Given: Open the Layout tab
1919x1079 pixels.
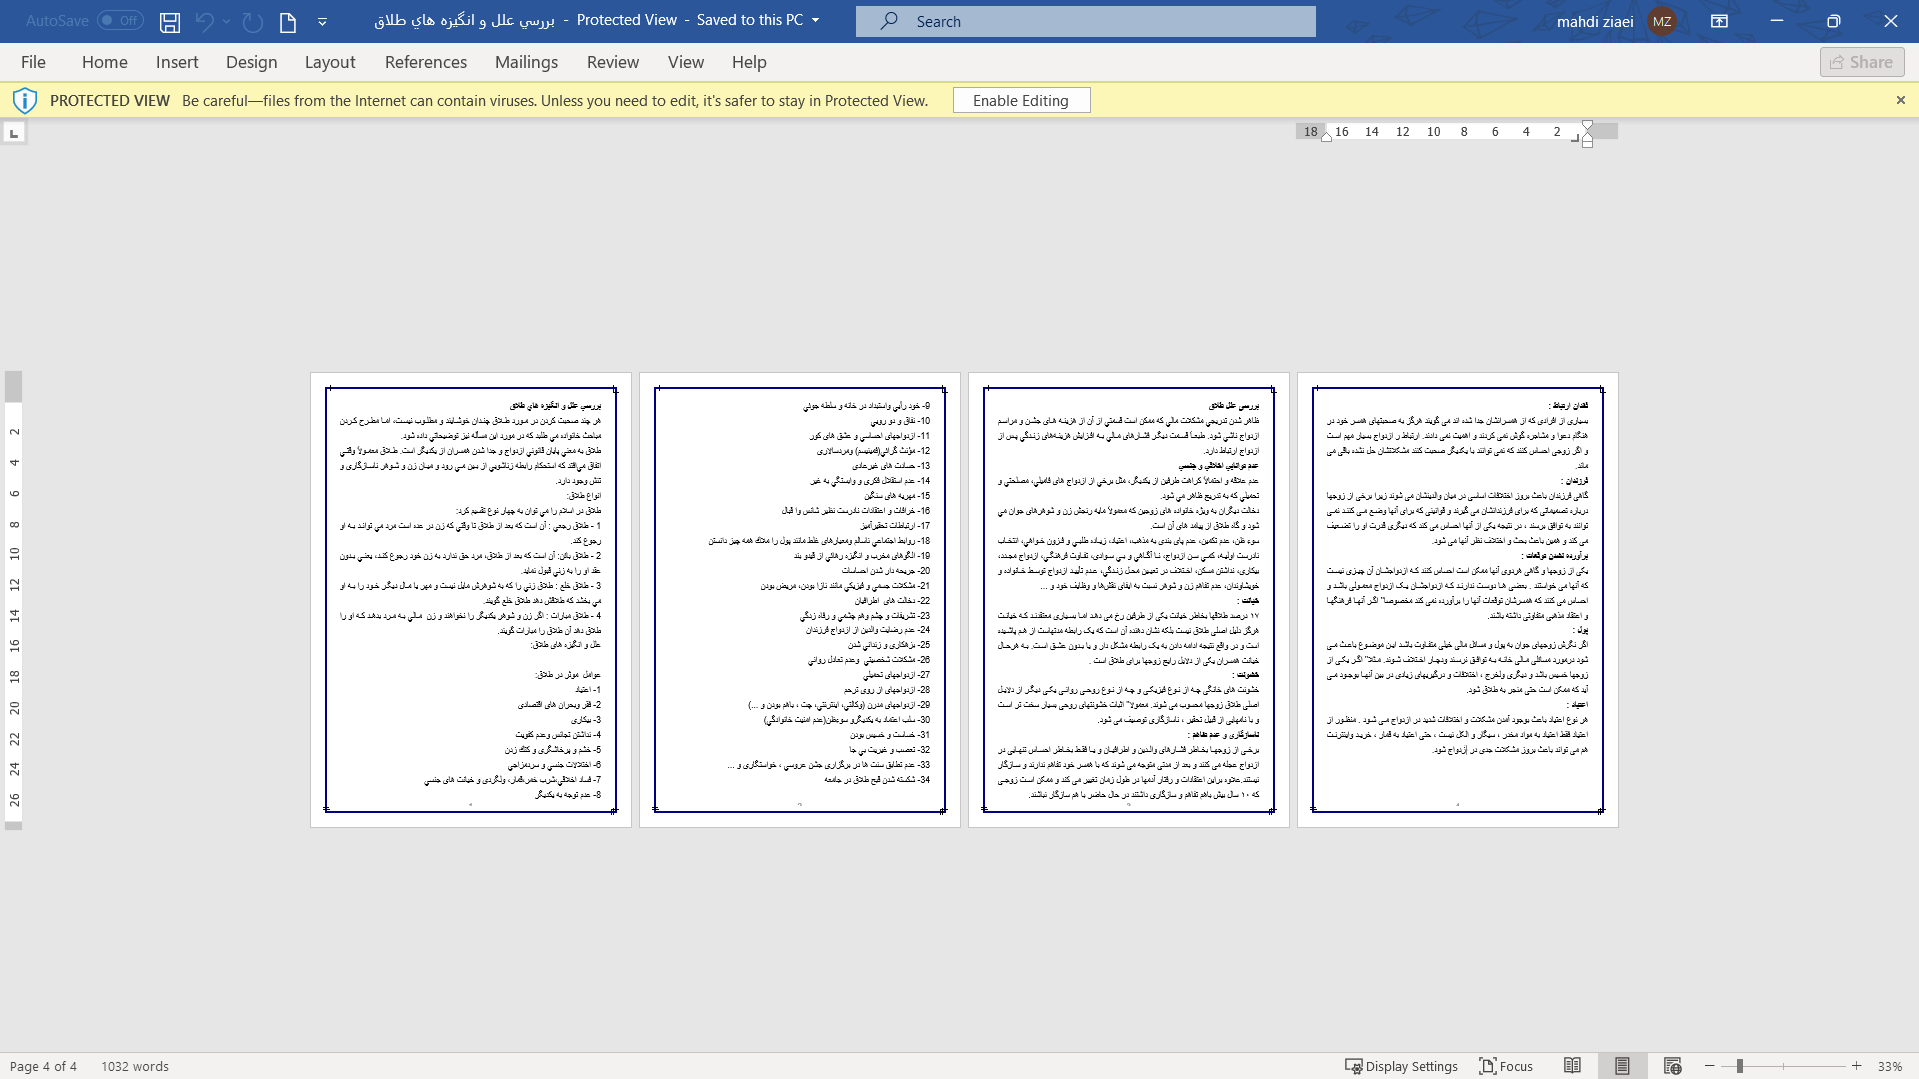Looking at the screenshot, I should 330,62.
